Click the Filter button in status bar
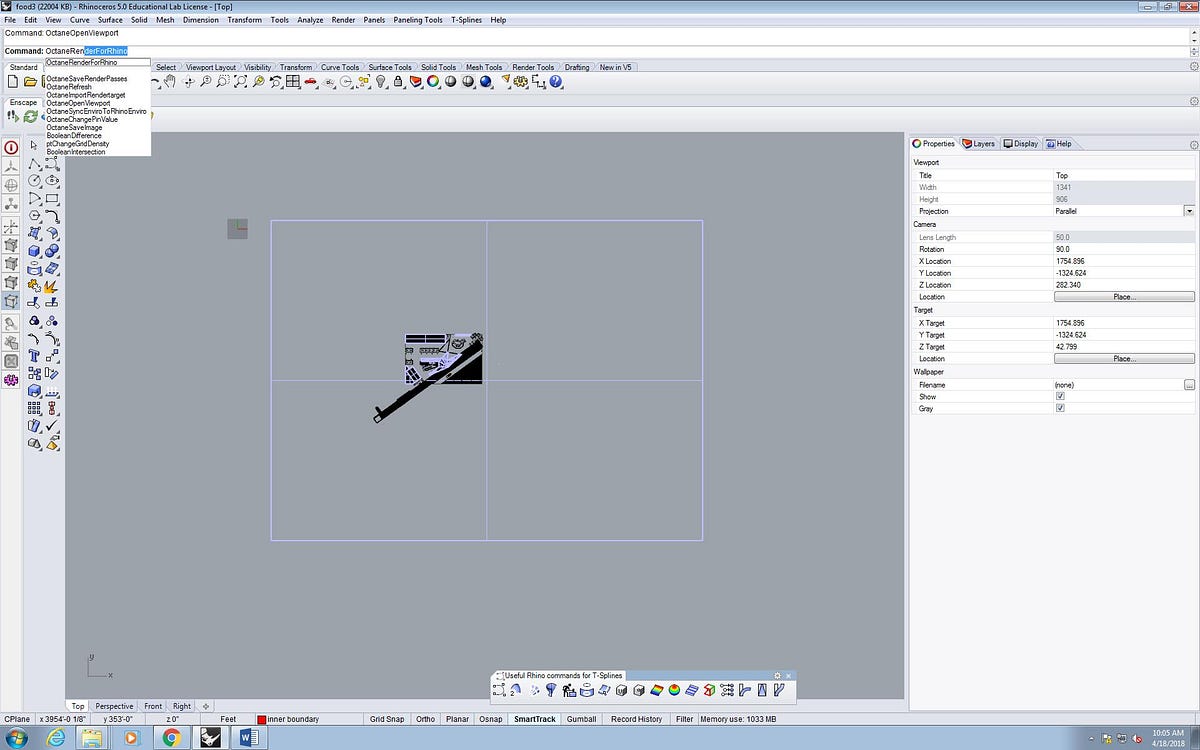Viewport: 1200px width, 750px height. [684, 719]
